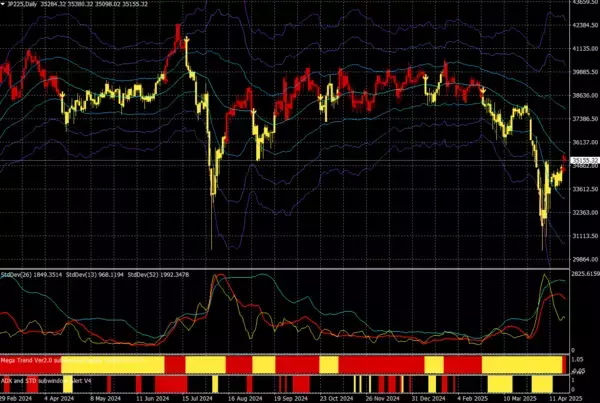This screenshot has width=600, height=403.
Task: Click the 32363.00 price axis label
Action: click(584, 212)
